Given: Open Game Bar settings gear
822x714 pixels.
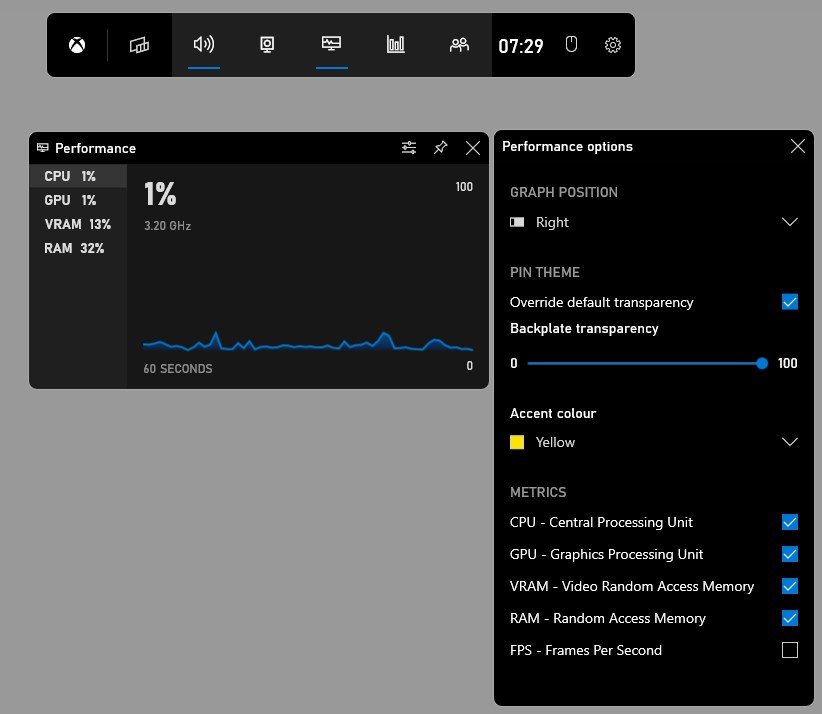Looking at the screenshot, I should (613, 45).
